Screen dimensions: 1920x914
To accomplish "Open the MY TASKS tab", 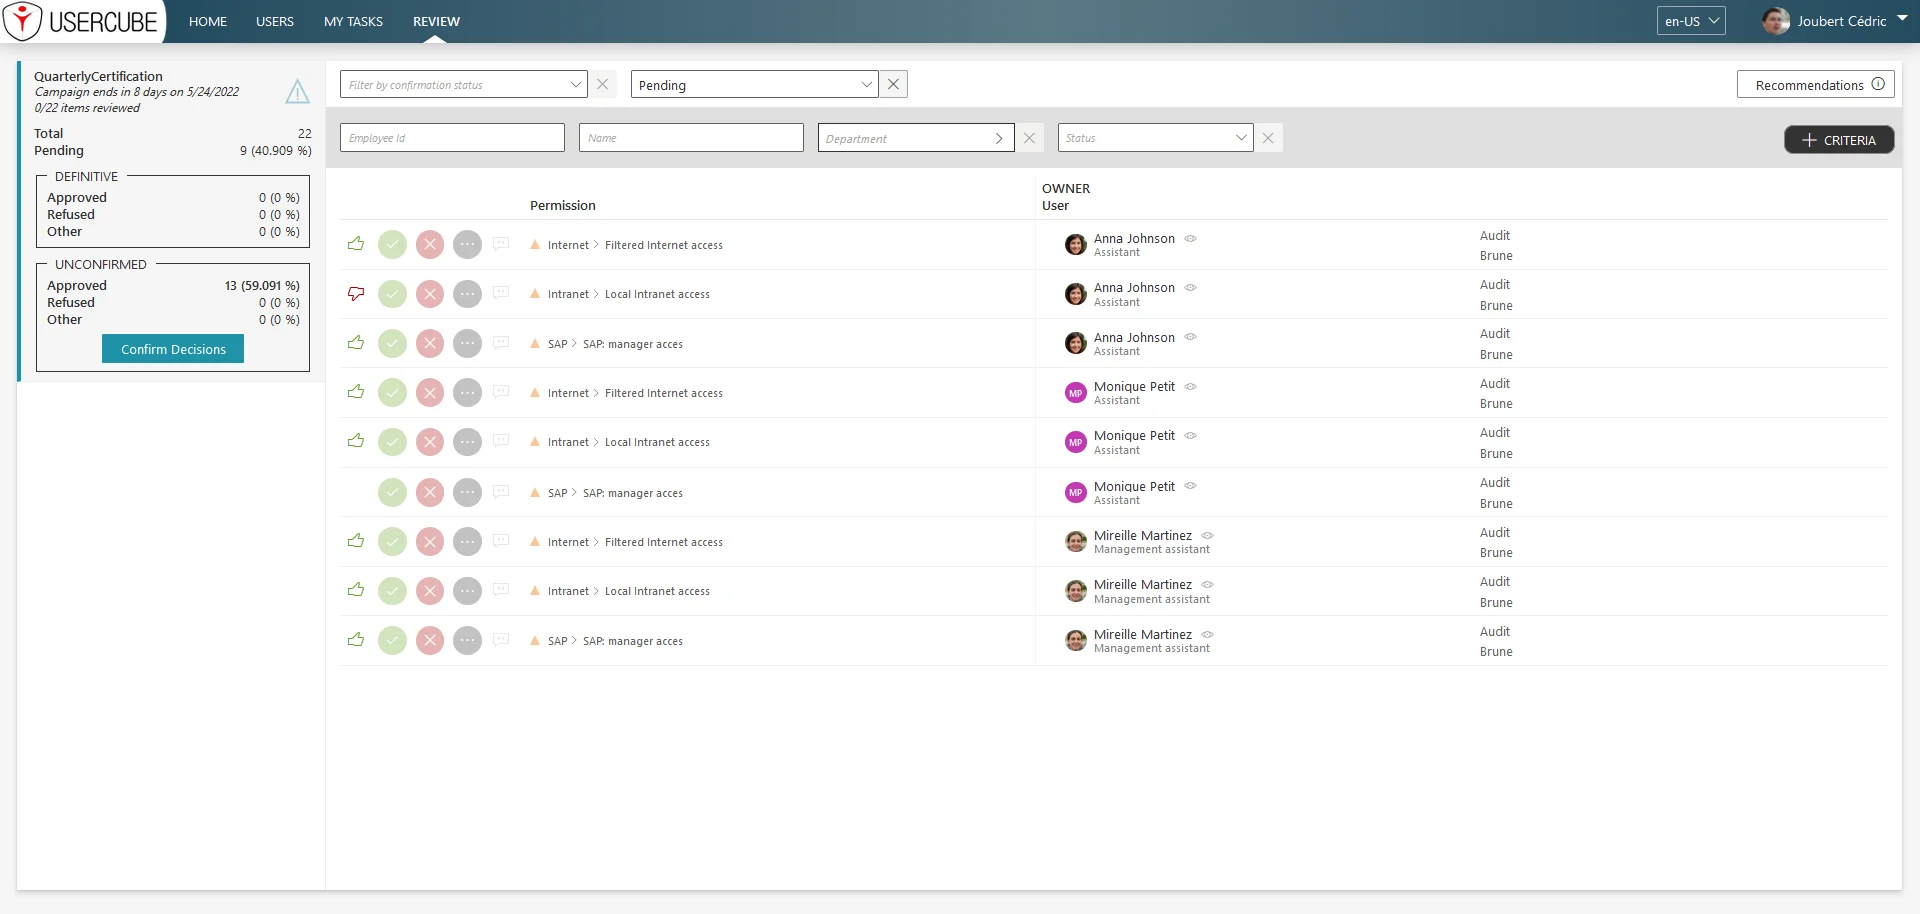I will pos(353,21).
